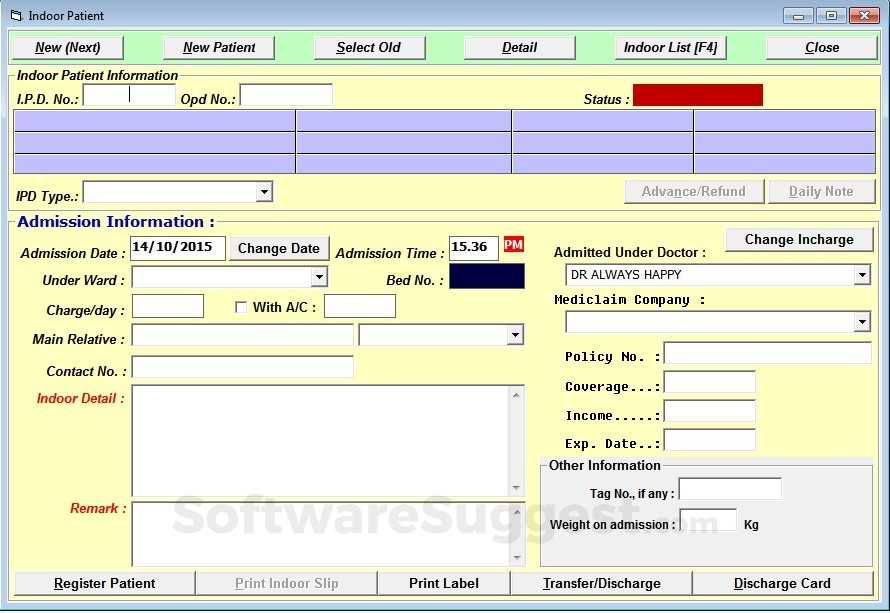This screenshot has width=890, height=613.
Task: Open the Admitted Under Doctor dropdown
Action: tap(861, 274)
